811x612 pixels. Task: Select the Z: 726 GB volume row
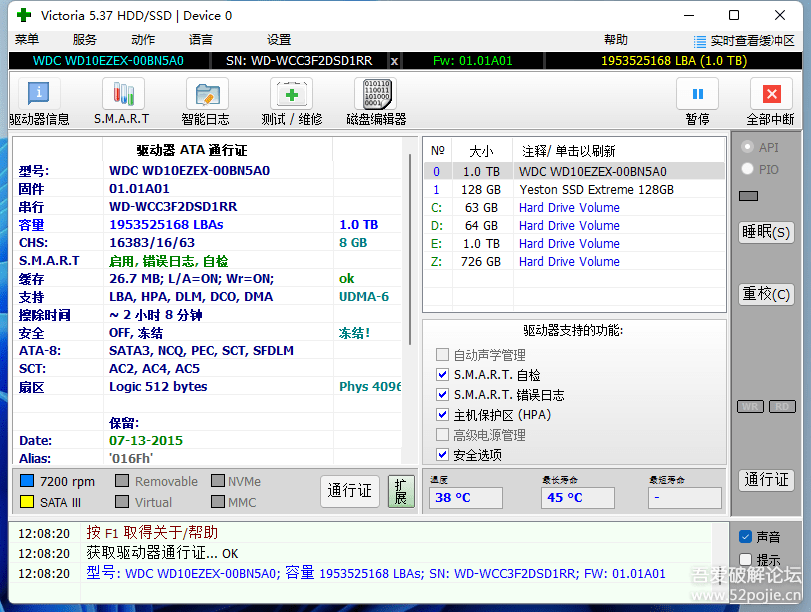[575, 262]
